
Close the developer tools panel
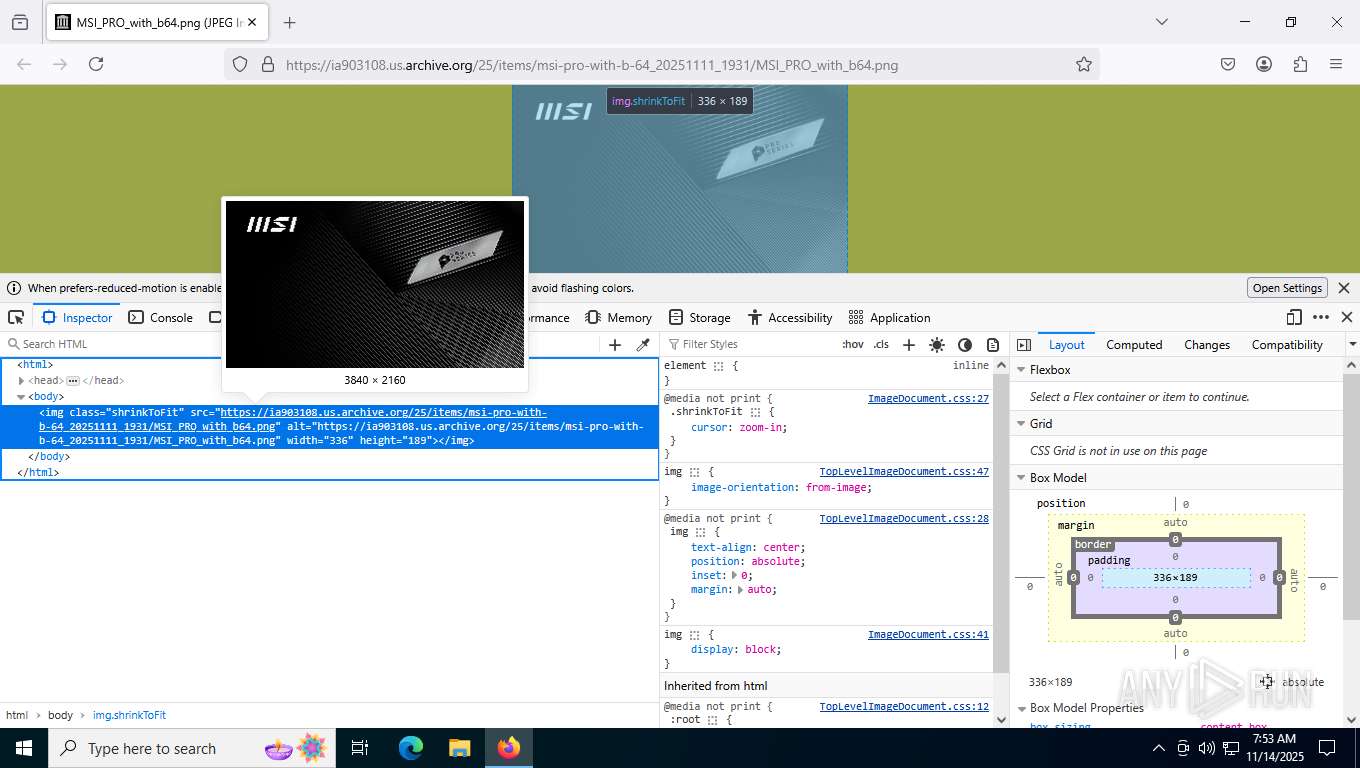tap(1347, 317)
